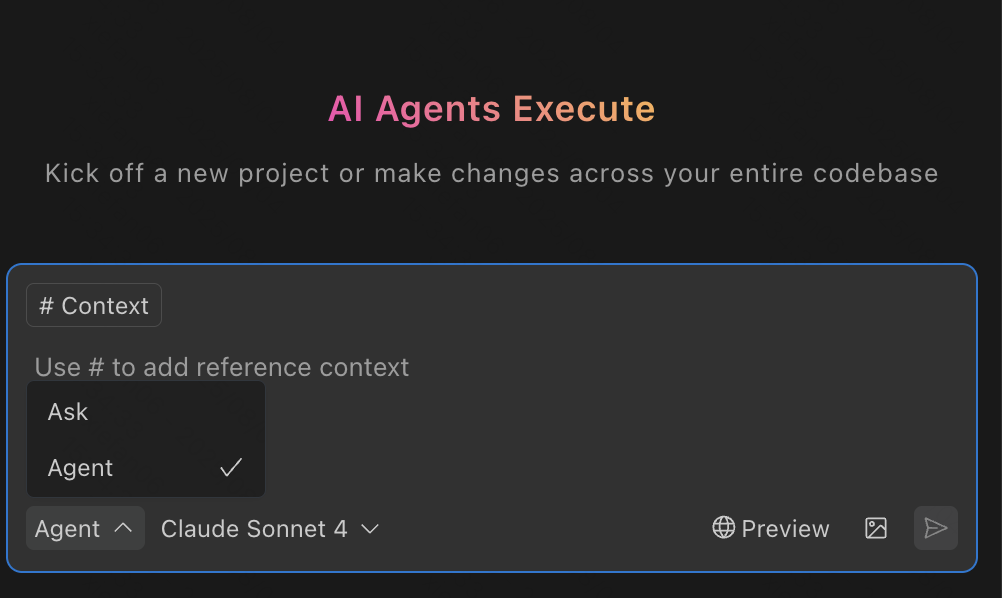Click the globe icon beside Preview
Viewport: 1002px width, 598px height.
click(723, 528)
